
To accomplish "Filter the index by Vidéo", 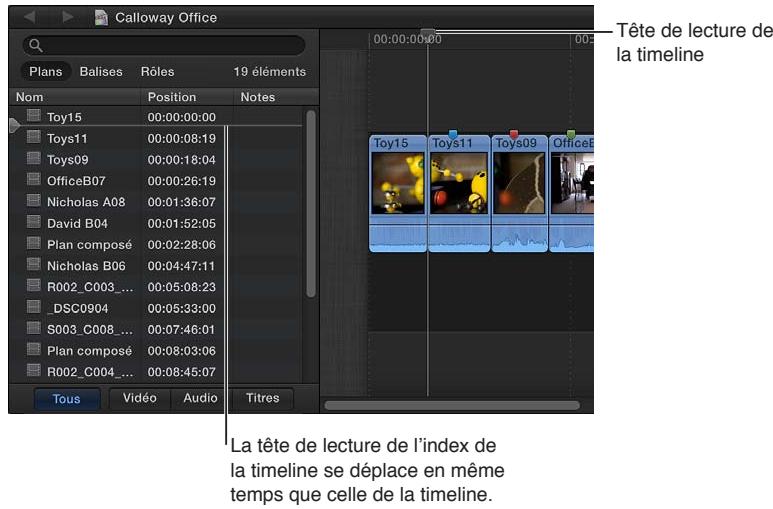I will tap(140, 398).
